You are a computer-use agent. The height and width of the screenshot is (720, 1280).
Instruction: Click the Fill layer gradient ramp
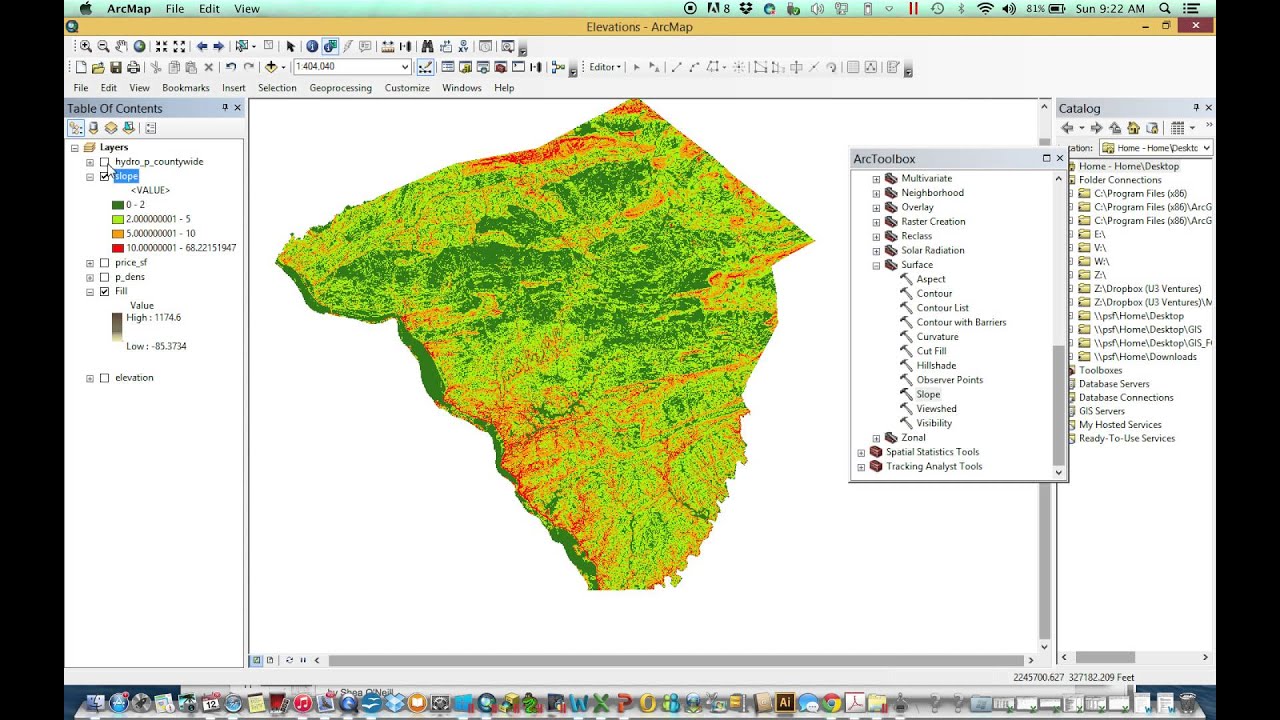point(117,328)
